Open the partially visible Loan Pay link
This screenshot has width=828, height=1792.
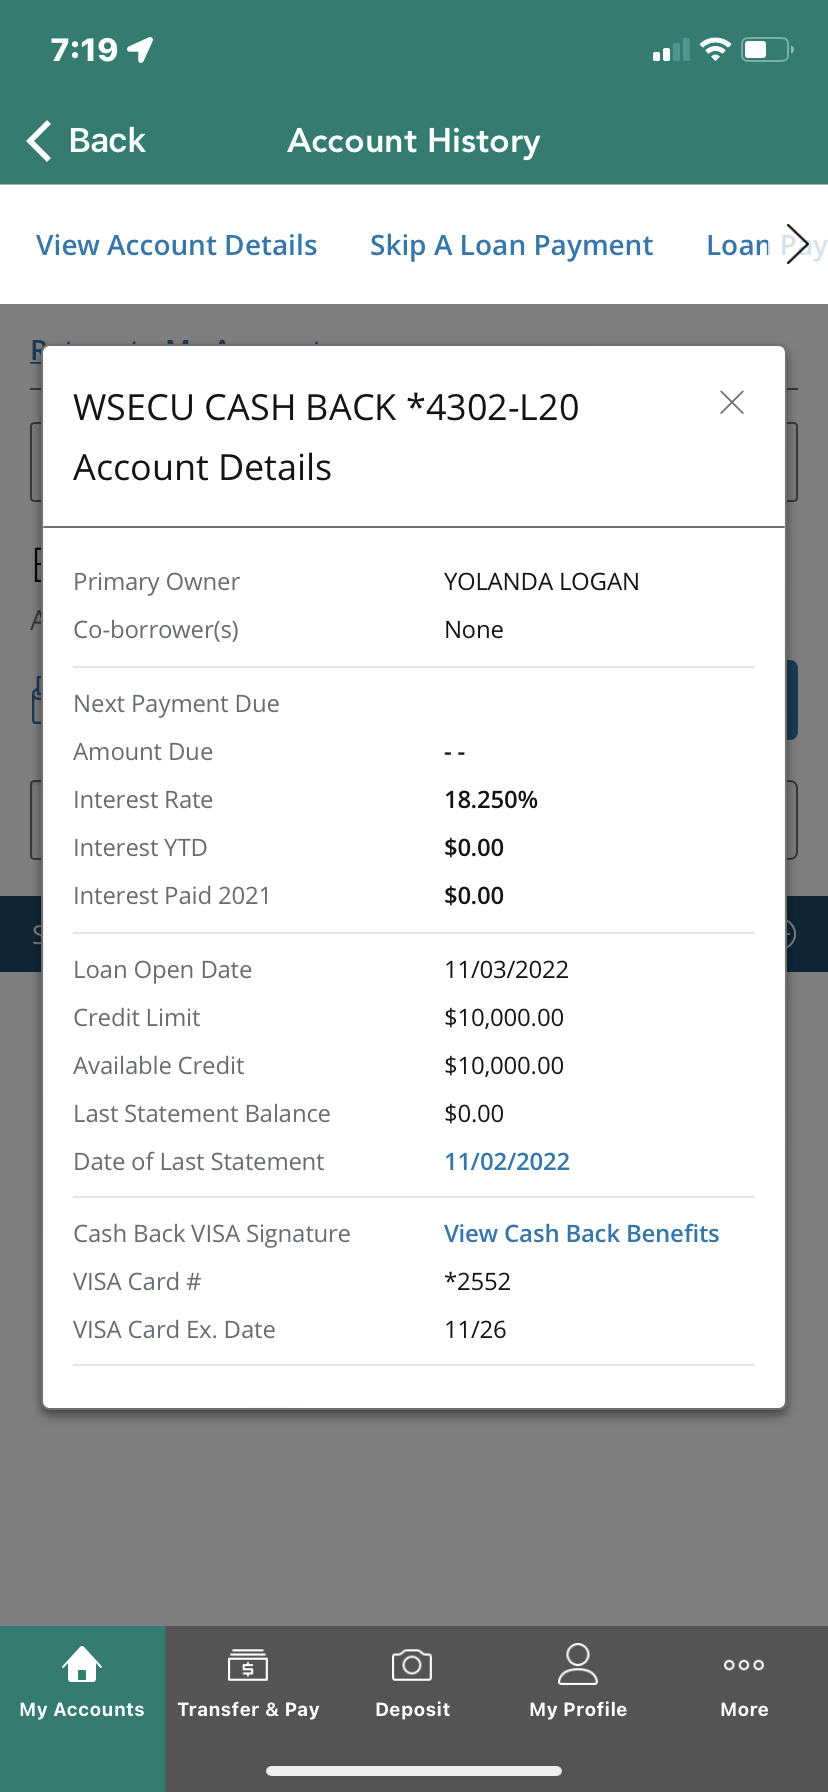[765, 245]
